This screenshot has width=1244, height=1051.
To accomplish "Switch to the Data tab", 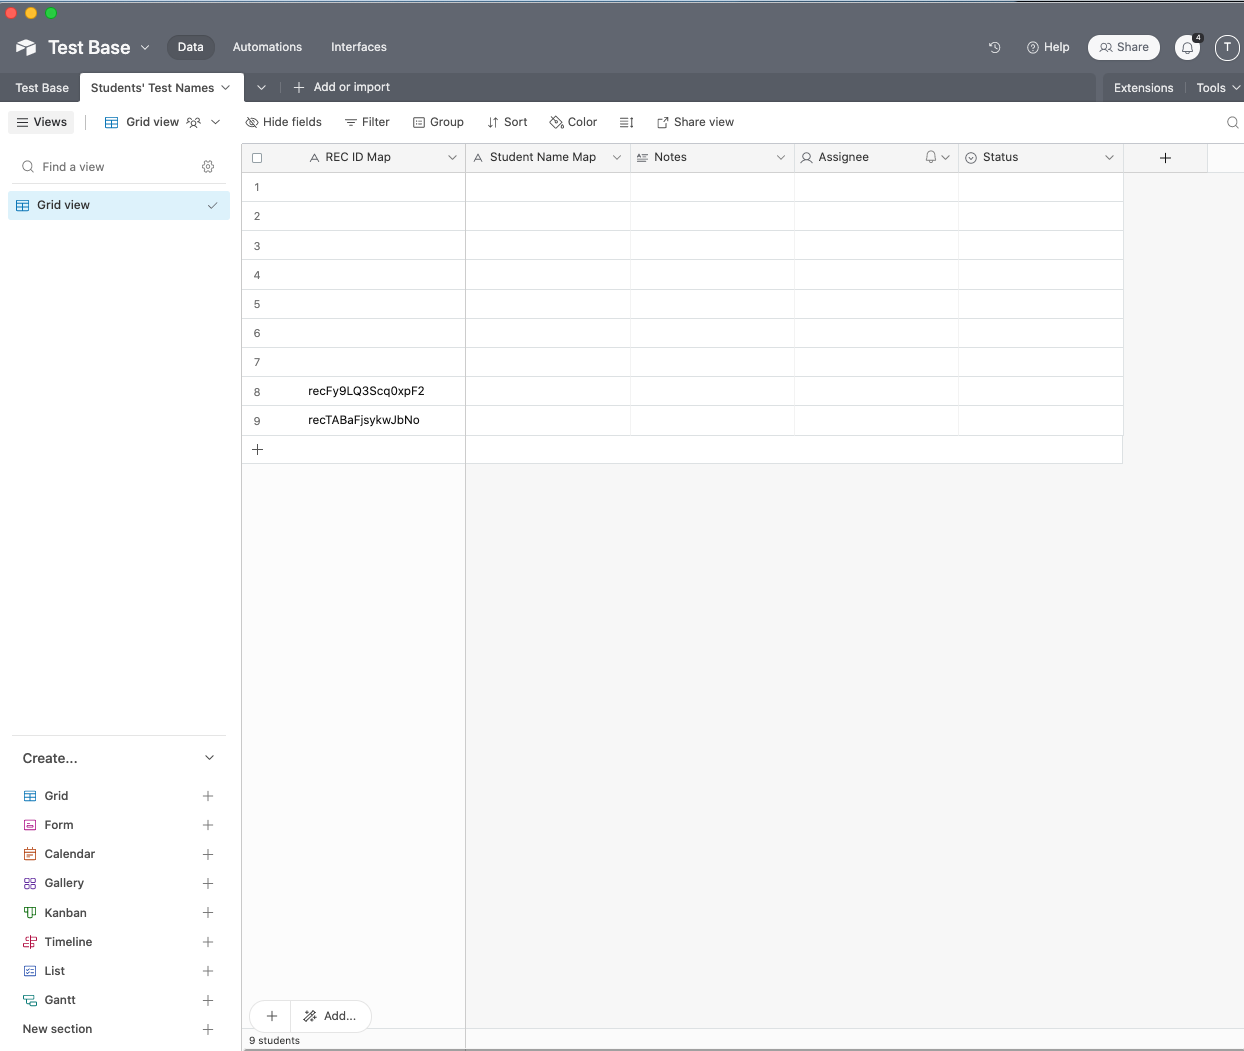I will coord(190,47).
